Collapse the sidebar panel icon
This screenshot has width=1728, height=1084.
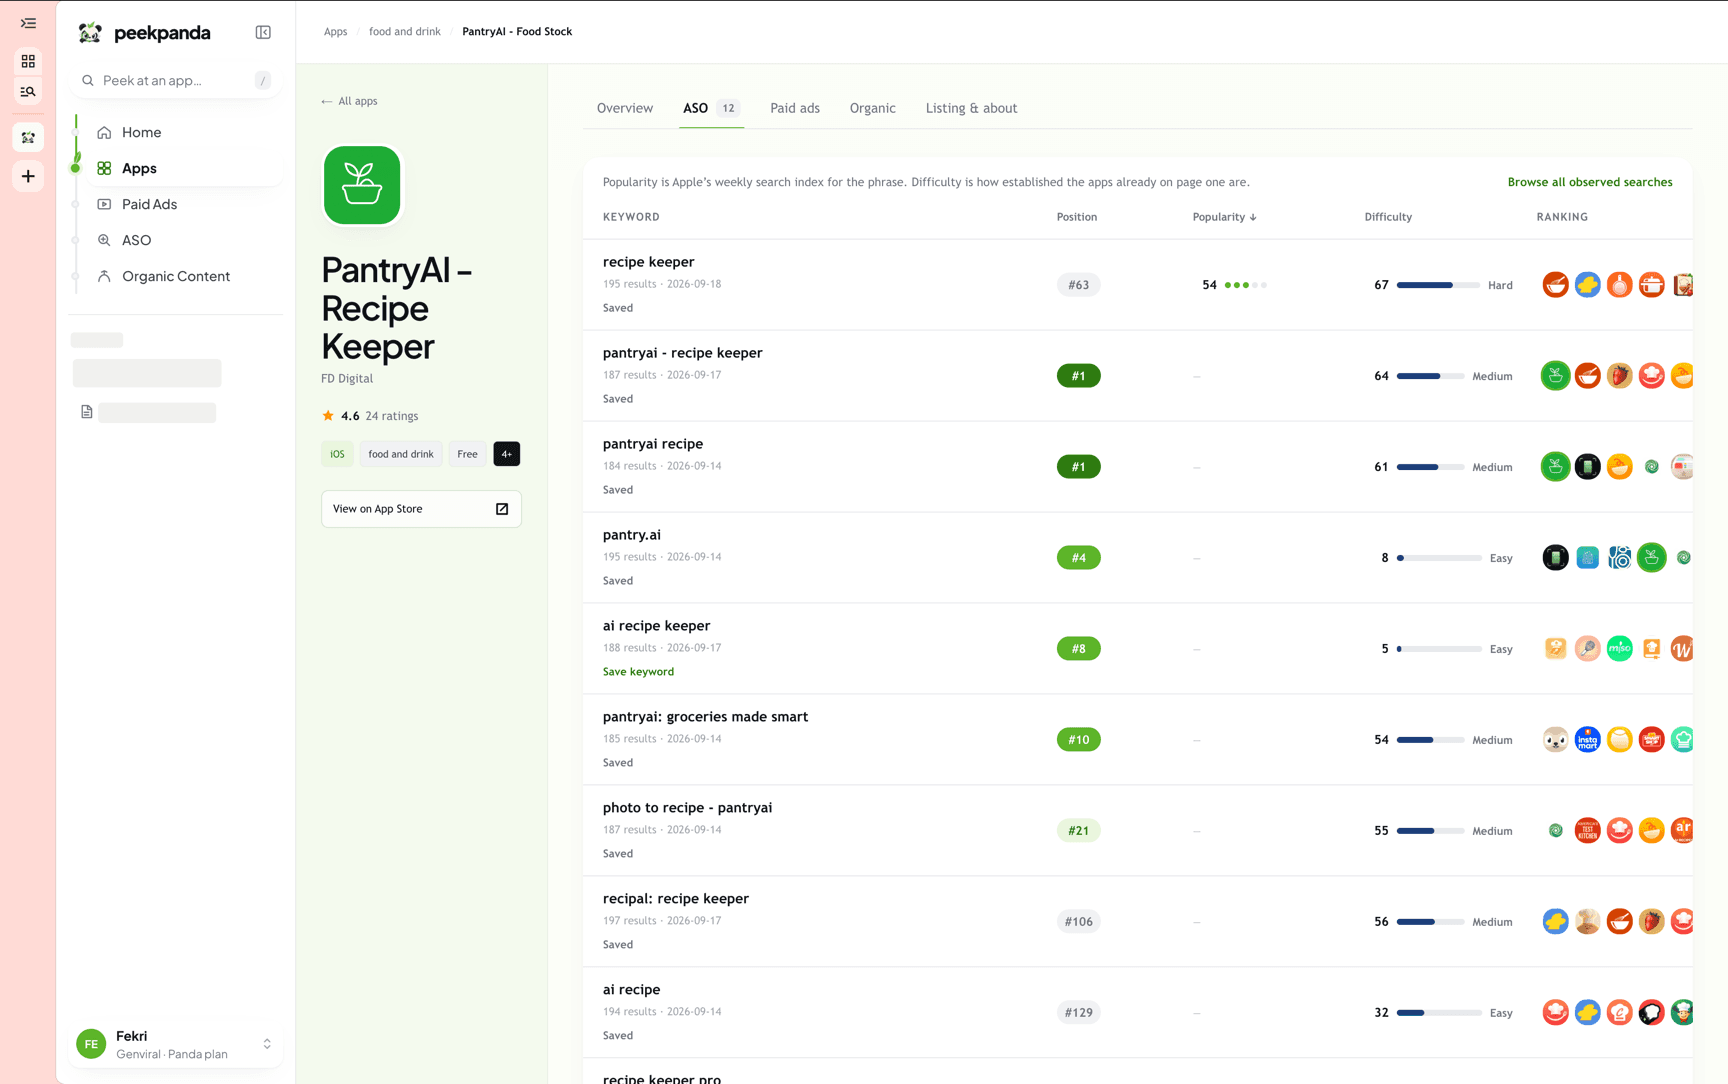coord(263,33)
